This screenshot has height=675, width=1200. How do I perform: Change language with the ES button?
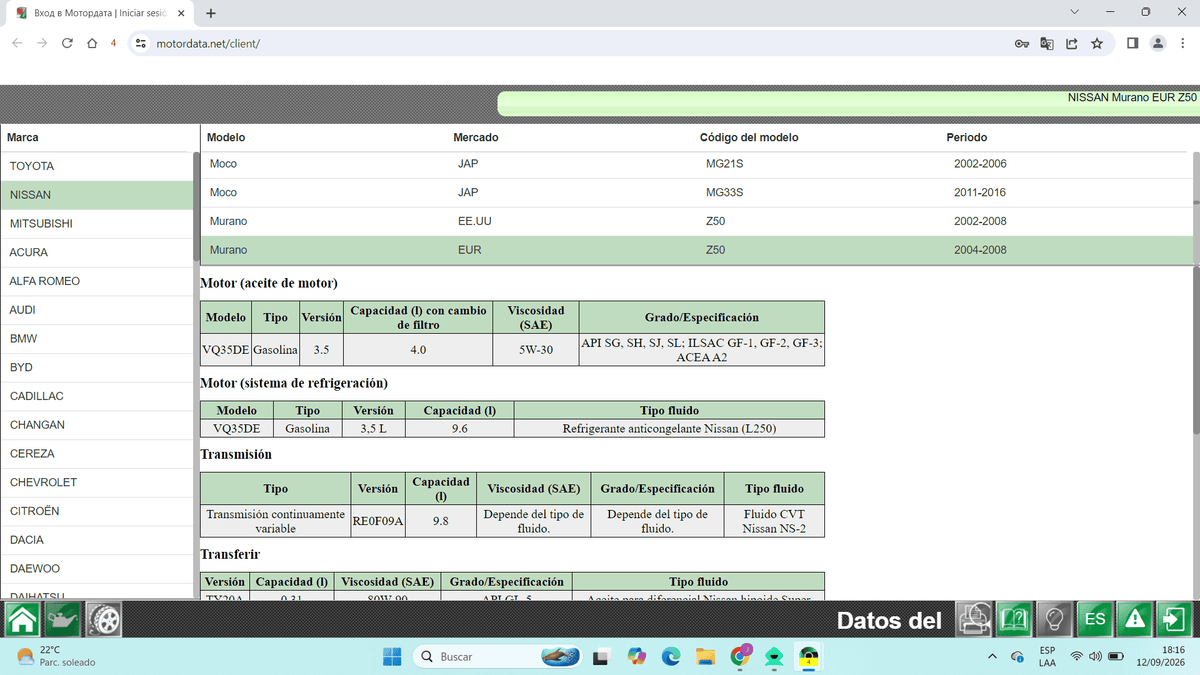[1095, 620]
